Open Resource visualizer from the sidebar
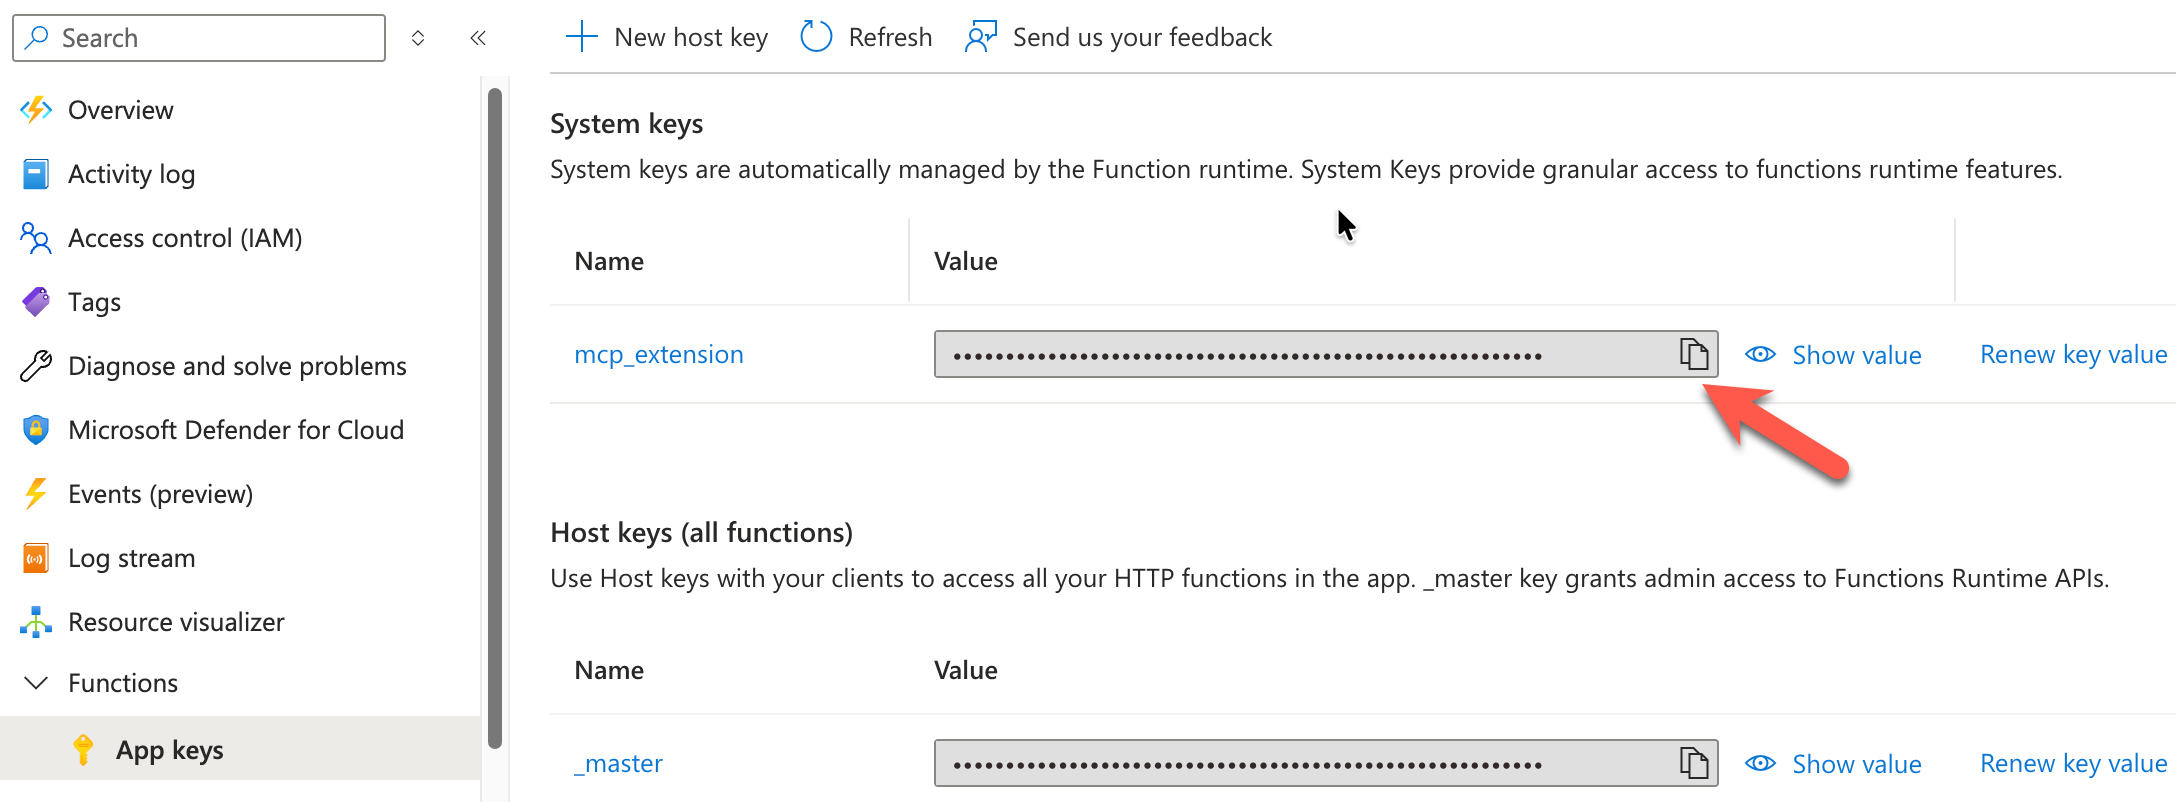2176x802 pixels. [176, 622]
